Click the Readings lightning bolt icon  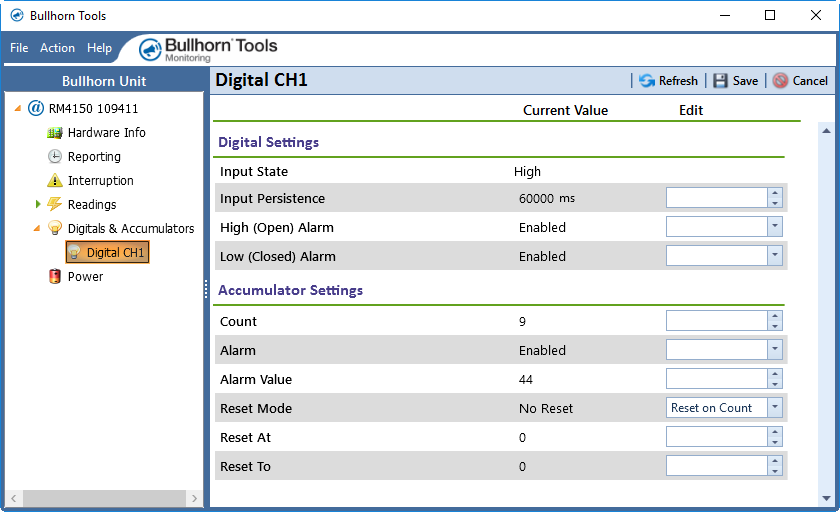click(x=55, y=204)
